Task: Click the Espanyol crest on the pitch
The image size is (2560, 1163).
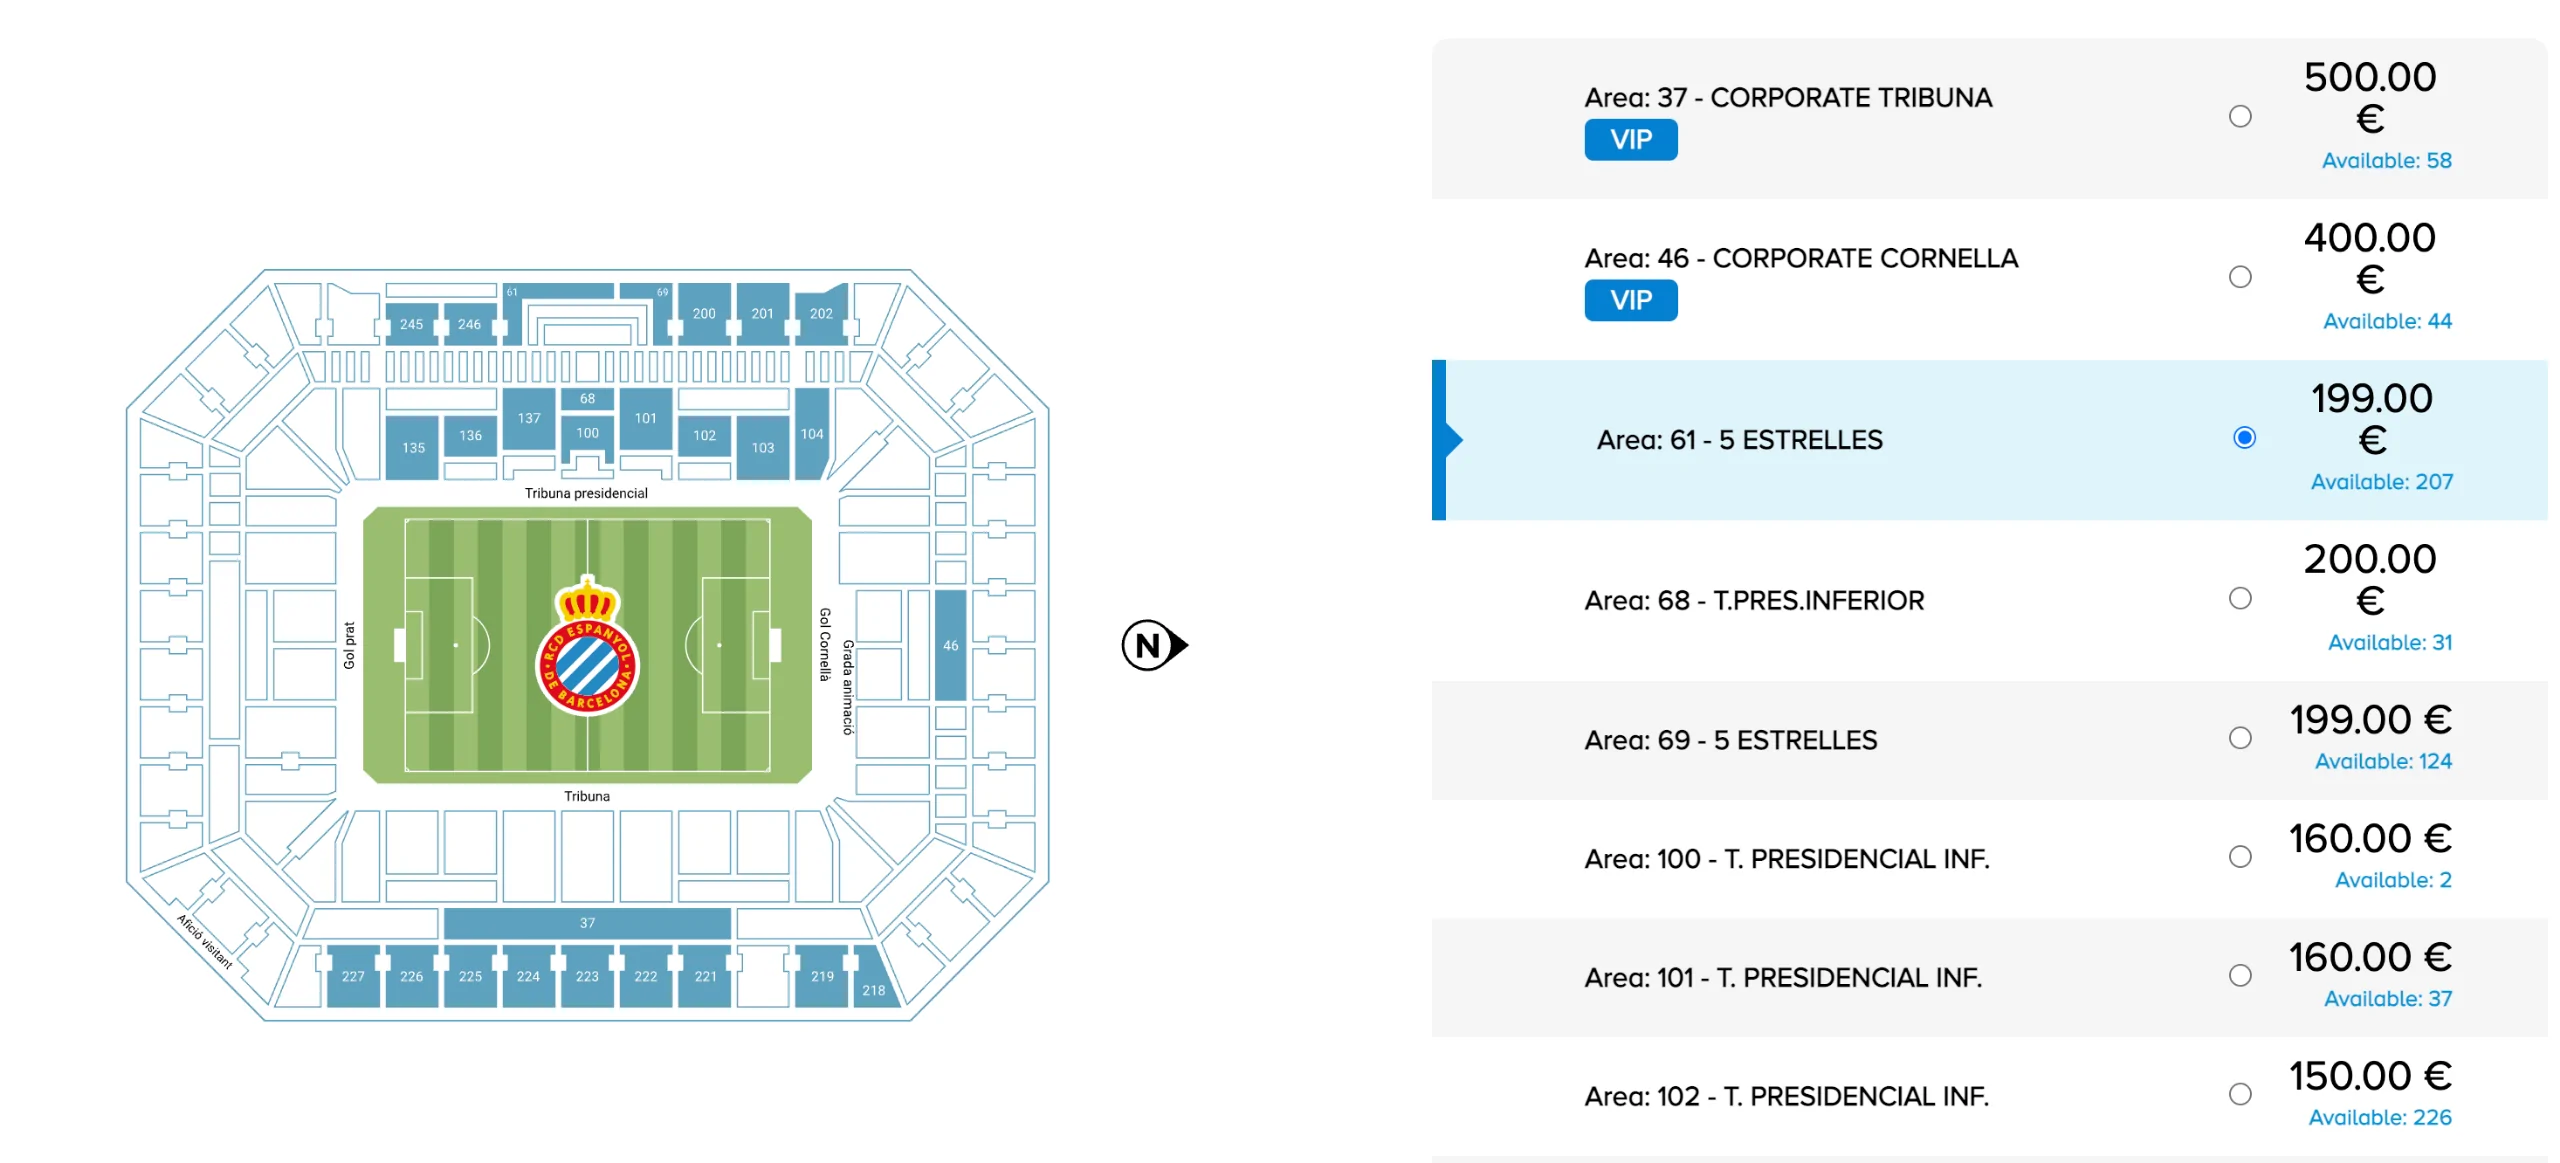Action: (587, 646)
